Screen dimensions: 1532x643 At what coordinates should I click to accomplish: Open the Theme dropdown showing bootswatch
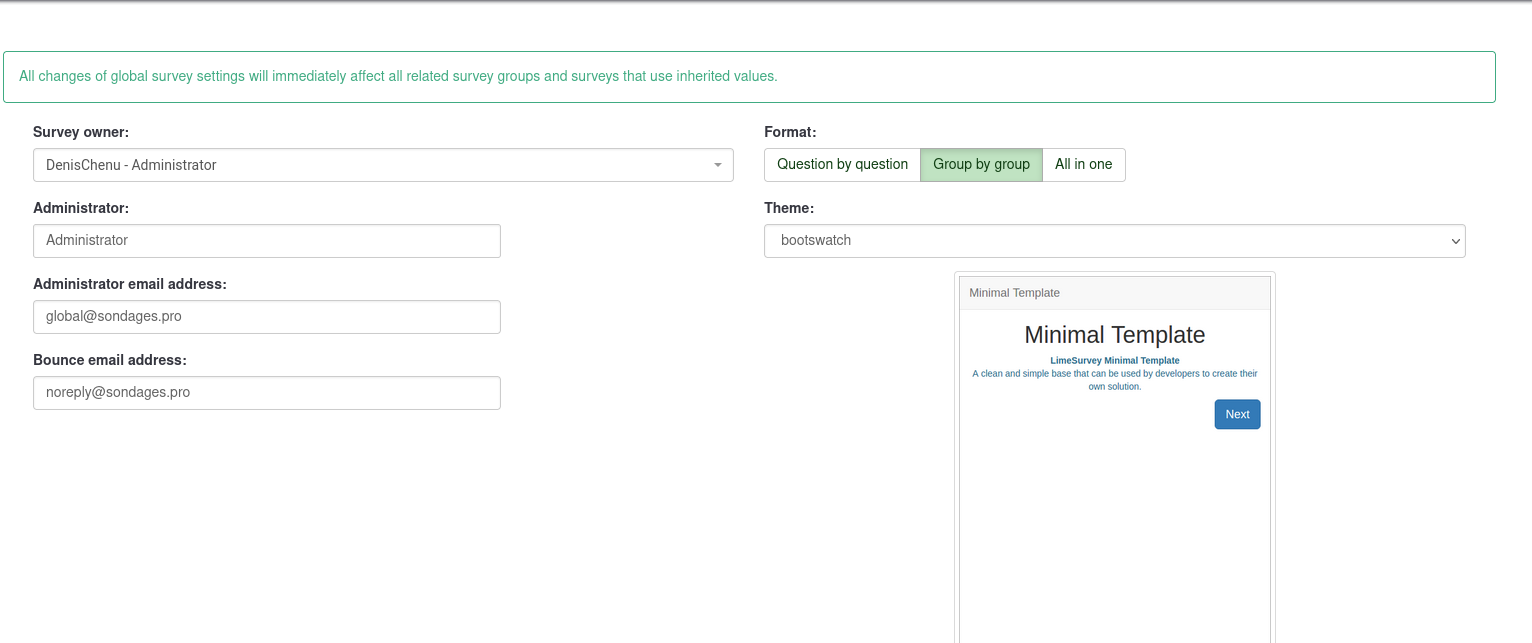point(1113,241)
